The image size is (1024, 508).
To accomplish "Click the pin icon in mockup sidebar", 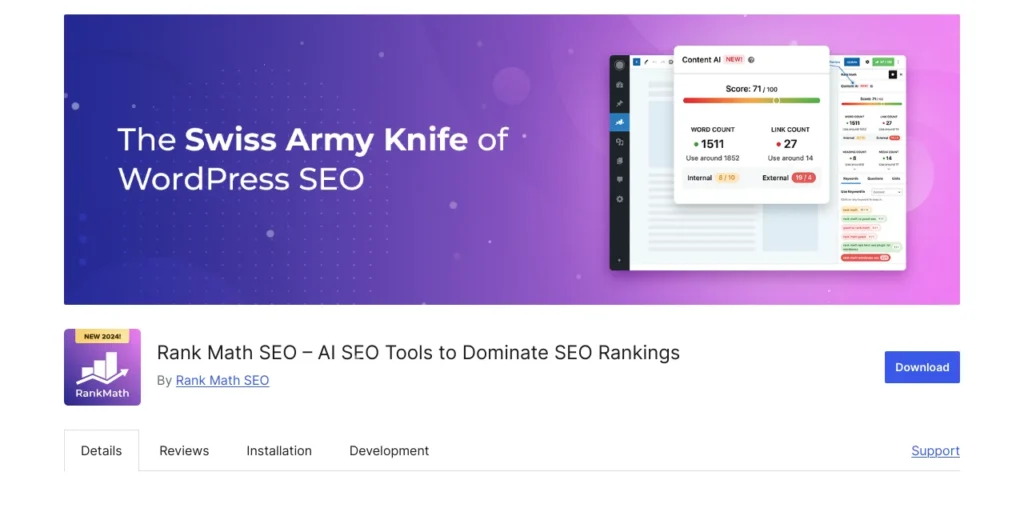I will pyautogui.click(x=620, y=104).
